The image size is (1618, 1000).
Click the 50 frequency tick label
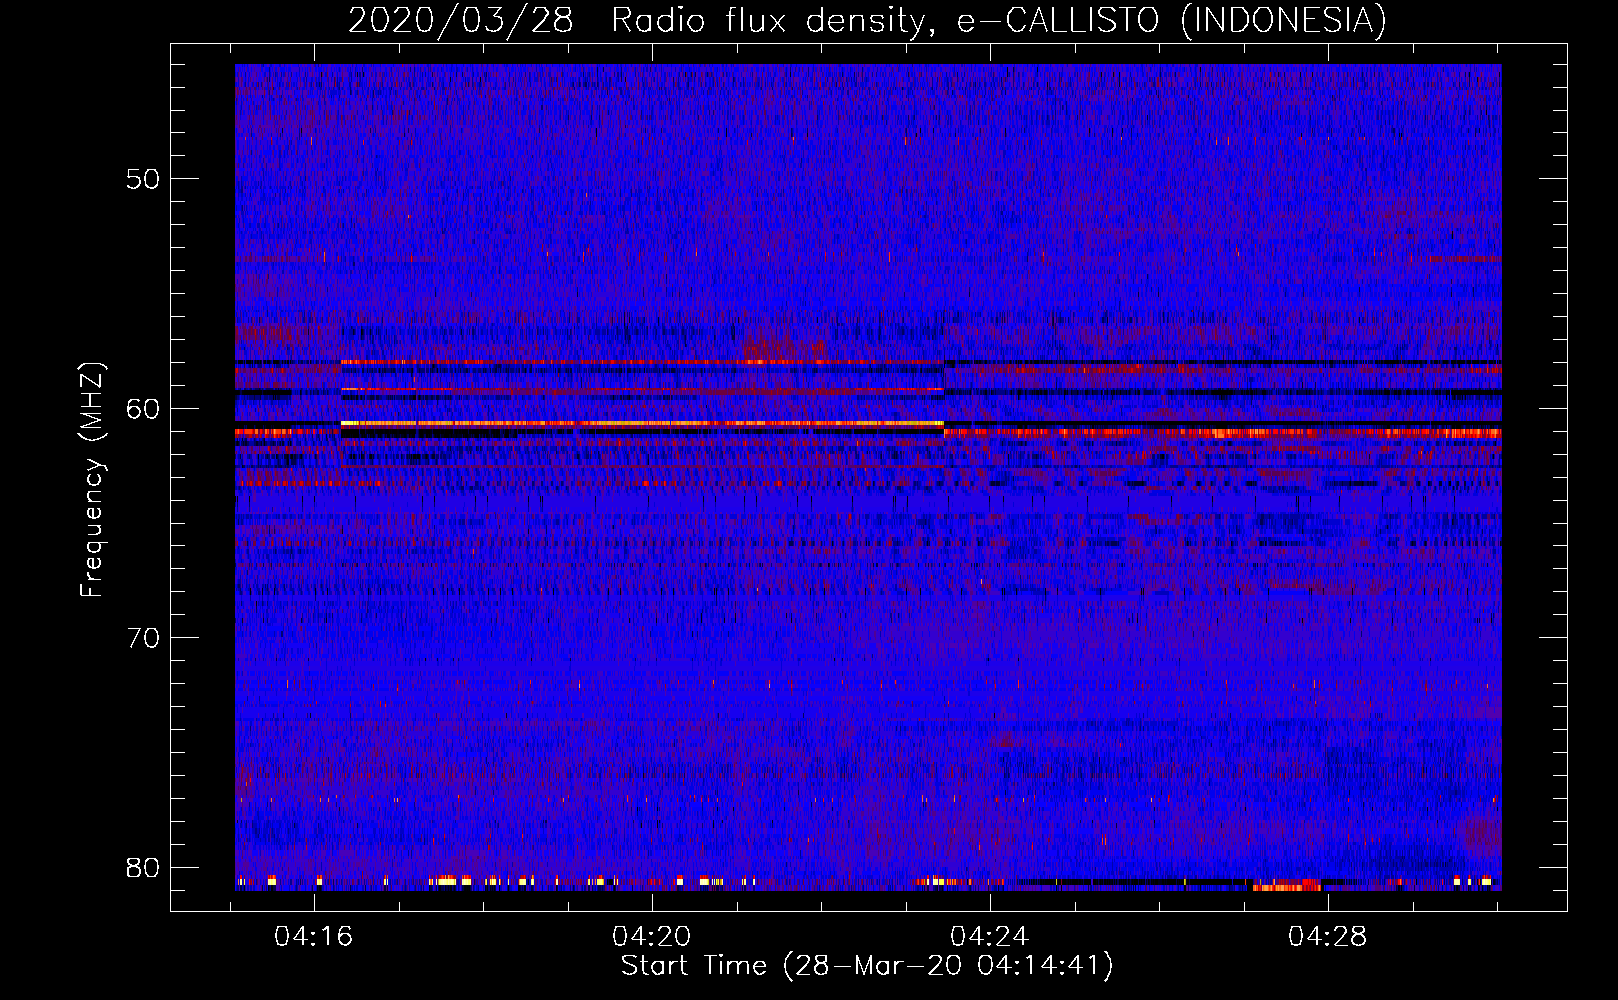pos(143,179)
